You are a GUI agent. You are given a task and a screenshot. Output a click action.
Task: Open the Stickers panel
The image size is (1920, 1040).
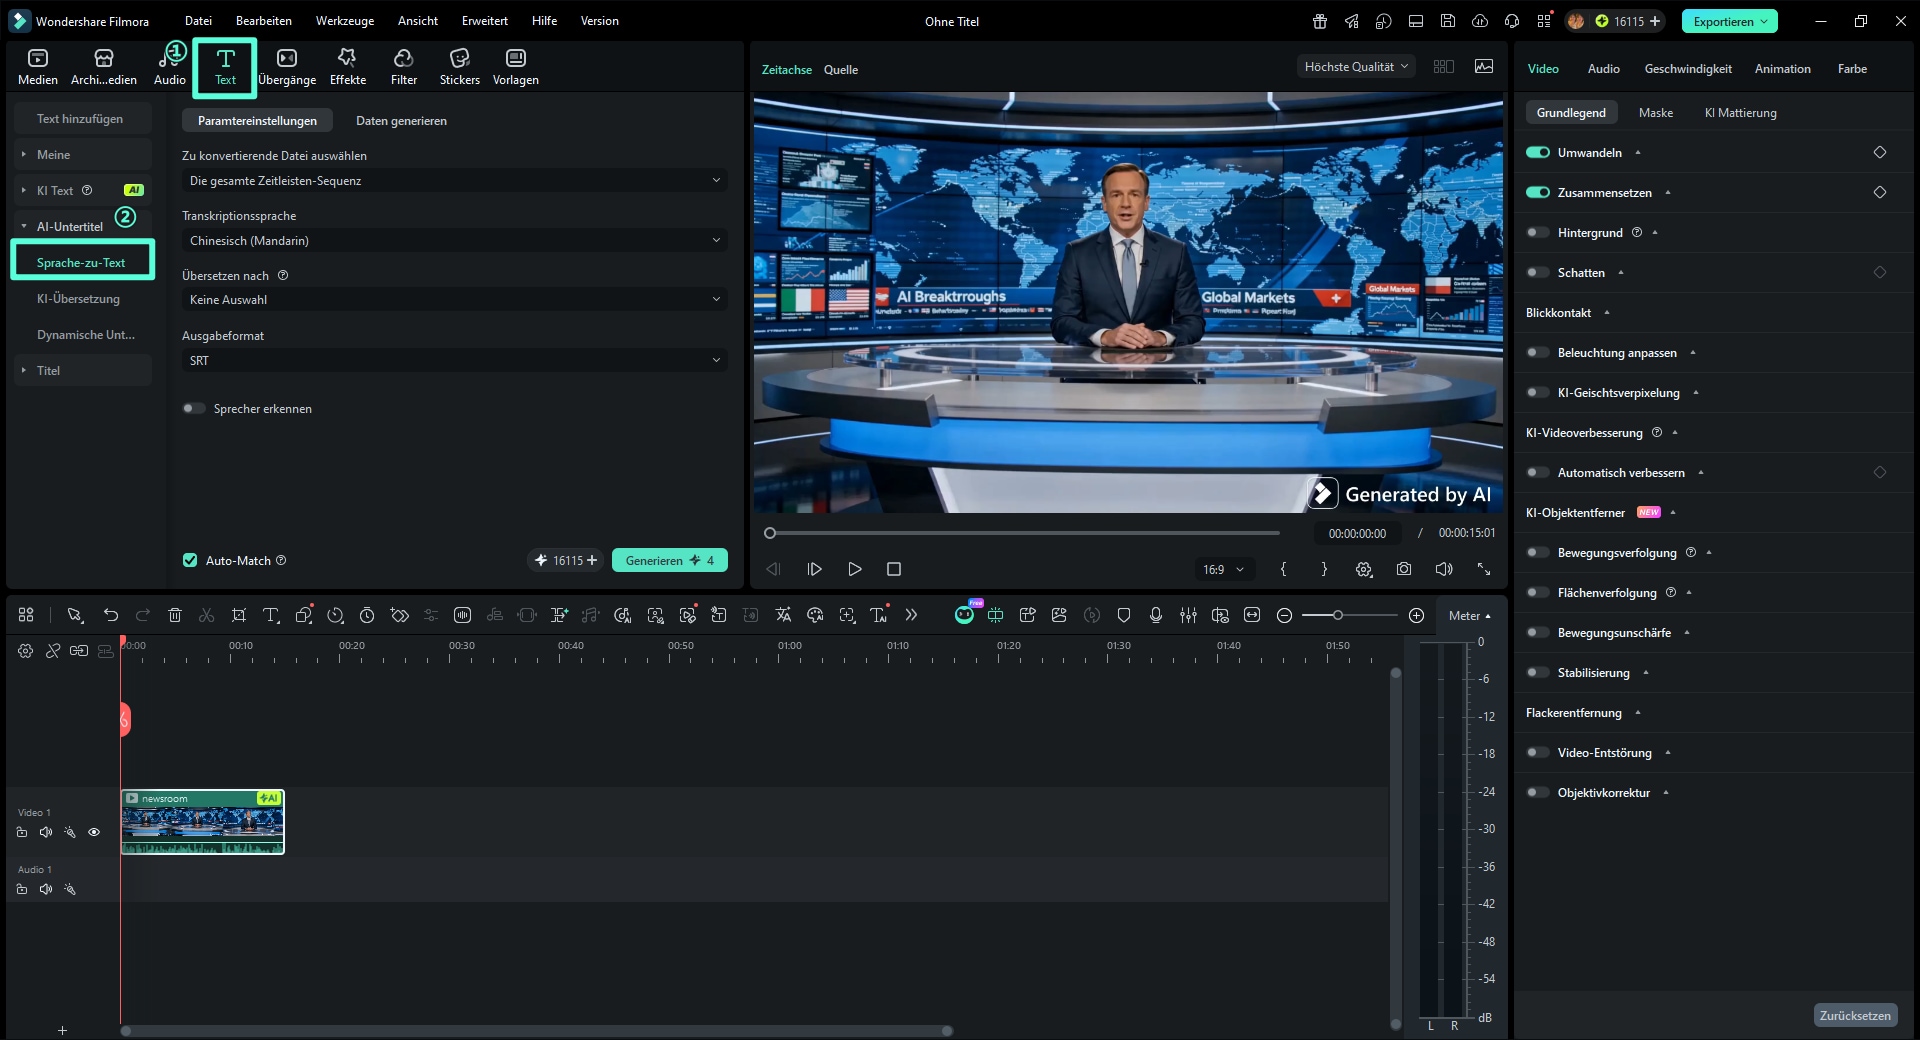click(x=459, y=67)
